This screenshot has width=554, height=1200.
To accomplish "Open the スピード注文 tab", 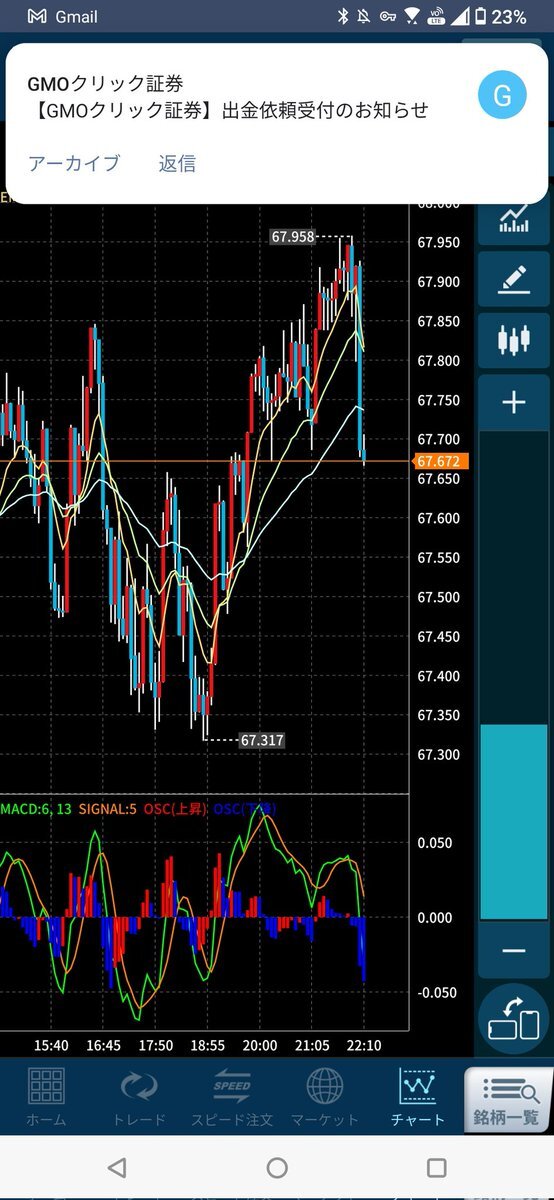I will pyautogui.click(x=232, y=1097).
